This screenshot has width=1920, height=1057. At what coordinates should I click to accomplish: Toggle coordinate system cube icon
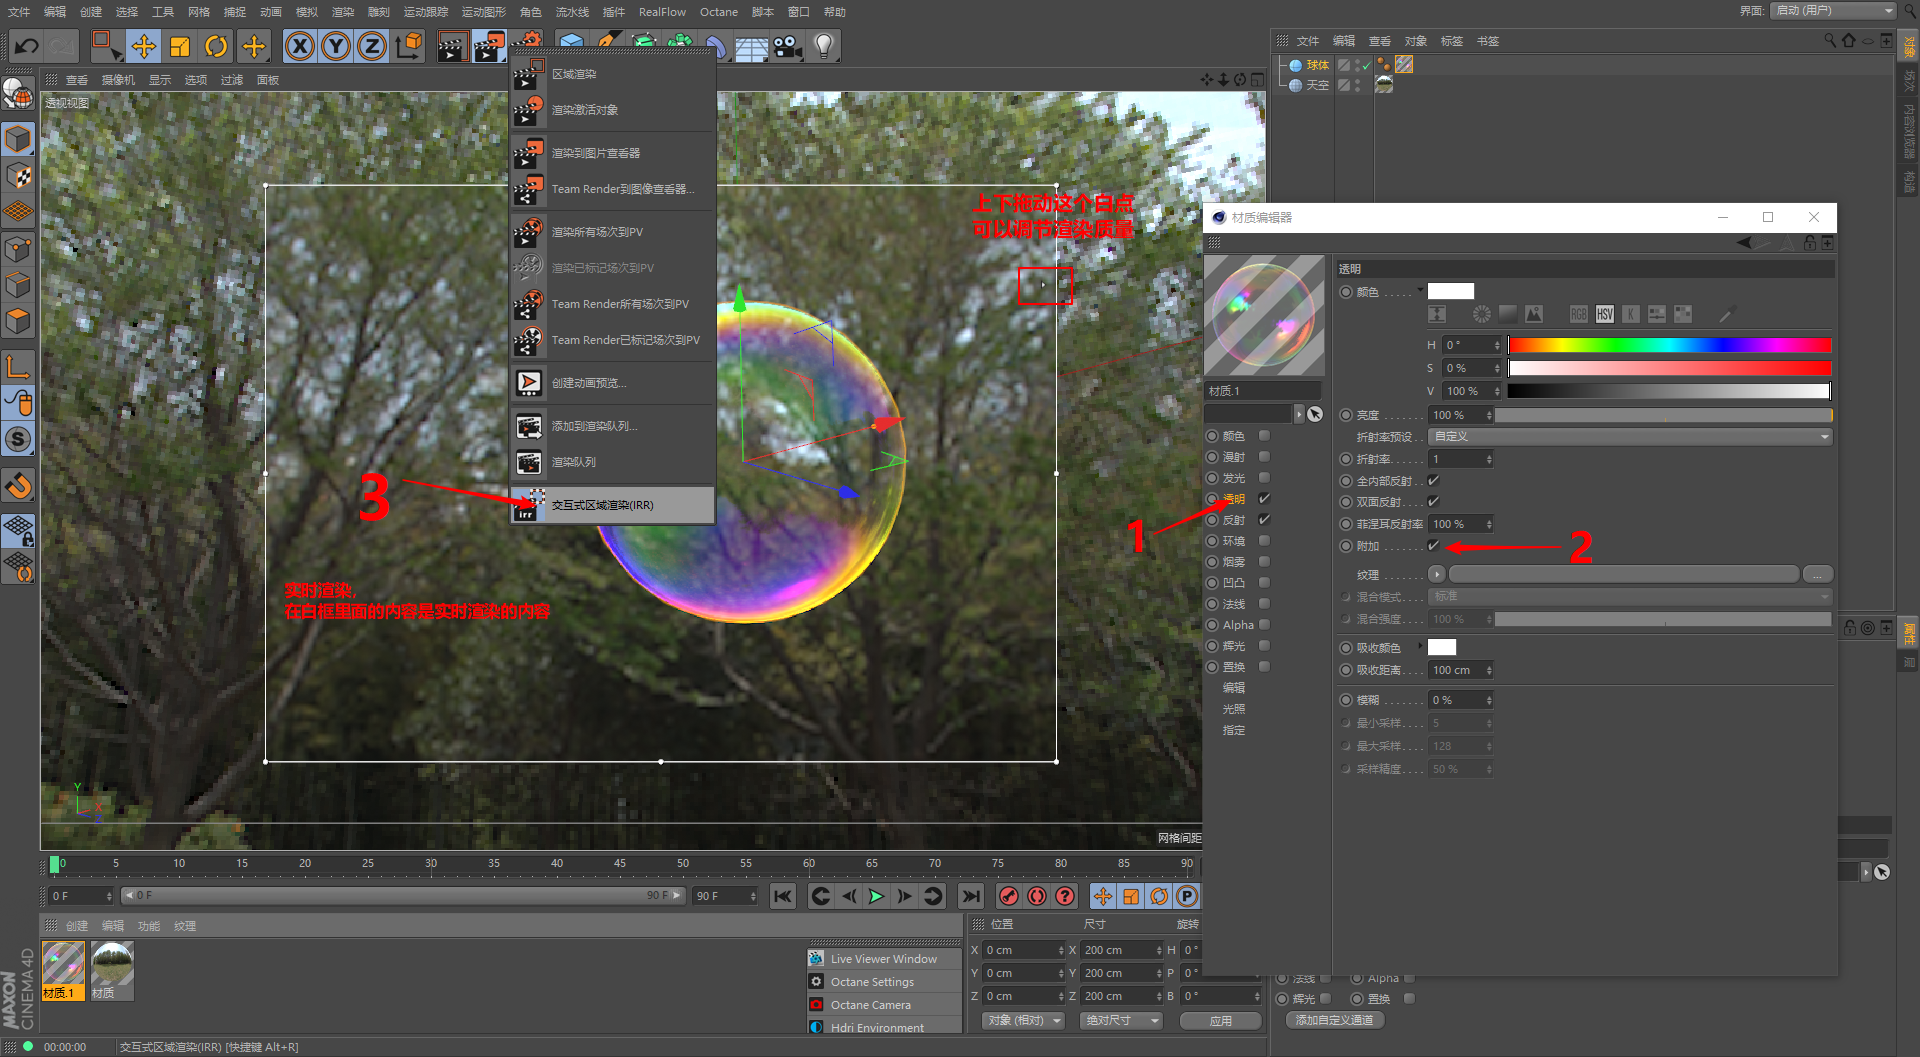[x=409, y=46]
